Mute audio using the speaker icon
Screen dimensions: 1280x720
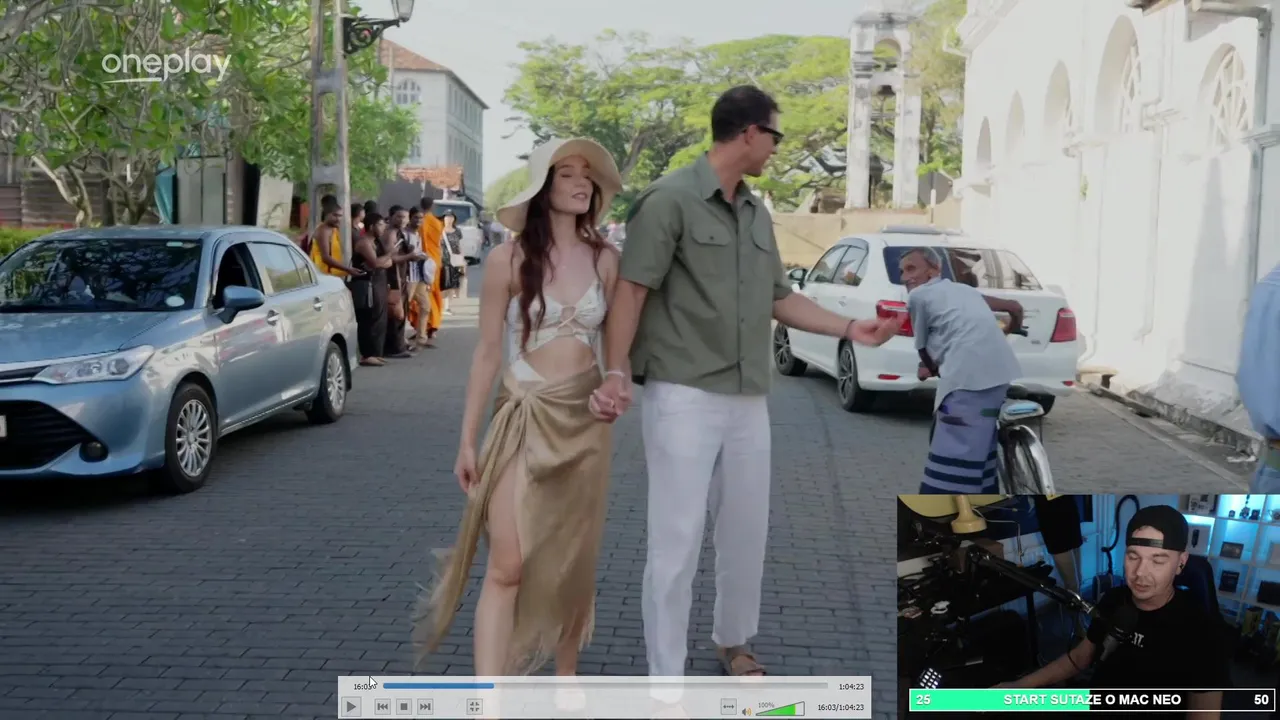[746, 711]
